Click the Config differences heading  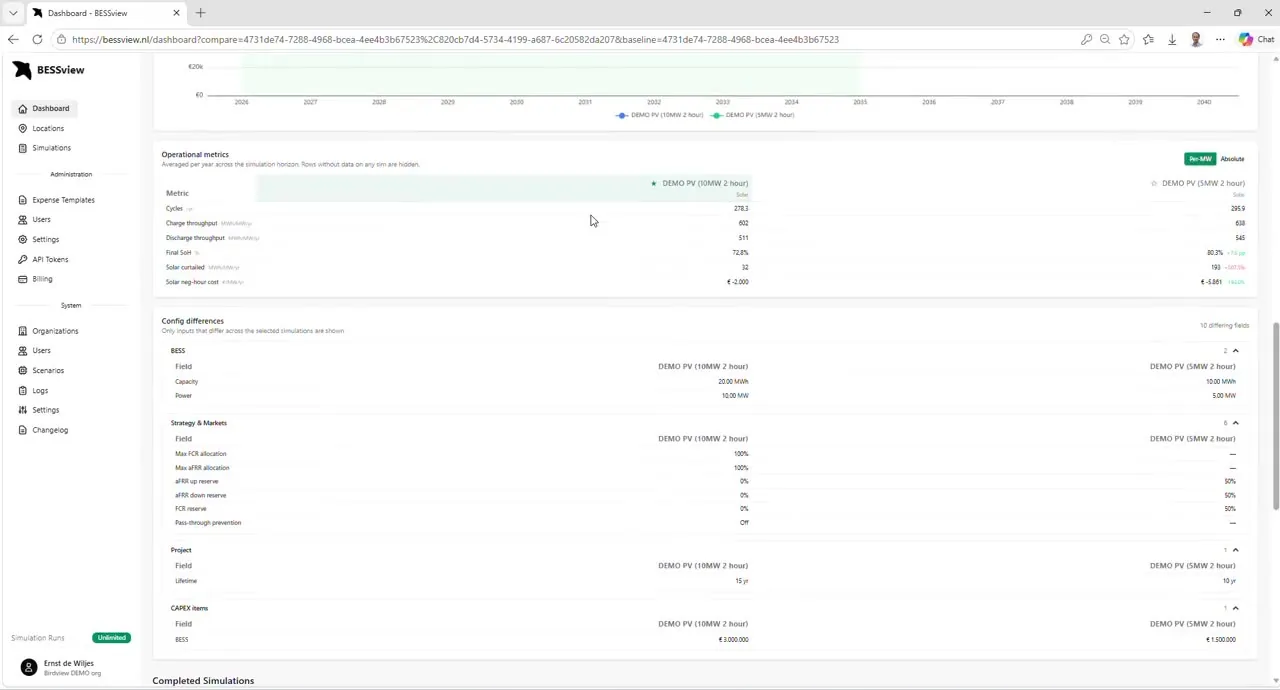[192, 321]
